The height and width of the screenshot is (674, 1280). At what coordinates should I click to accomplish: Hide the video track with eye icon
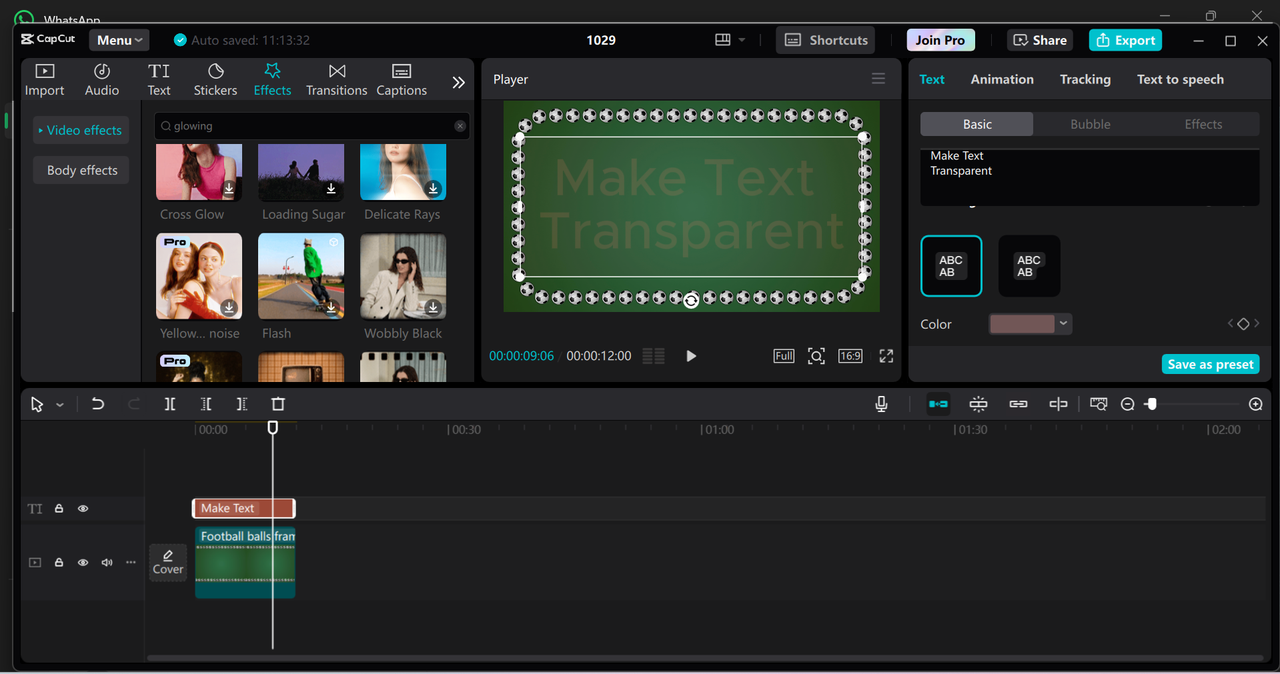click(83, 563)
